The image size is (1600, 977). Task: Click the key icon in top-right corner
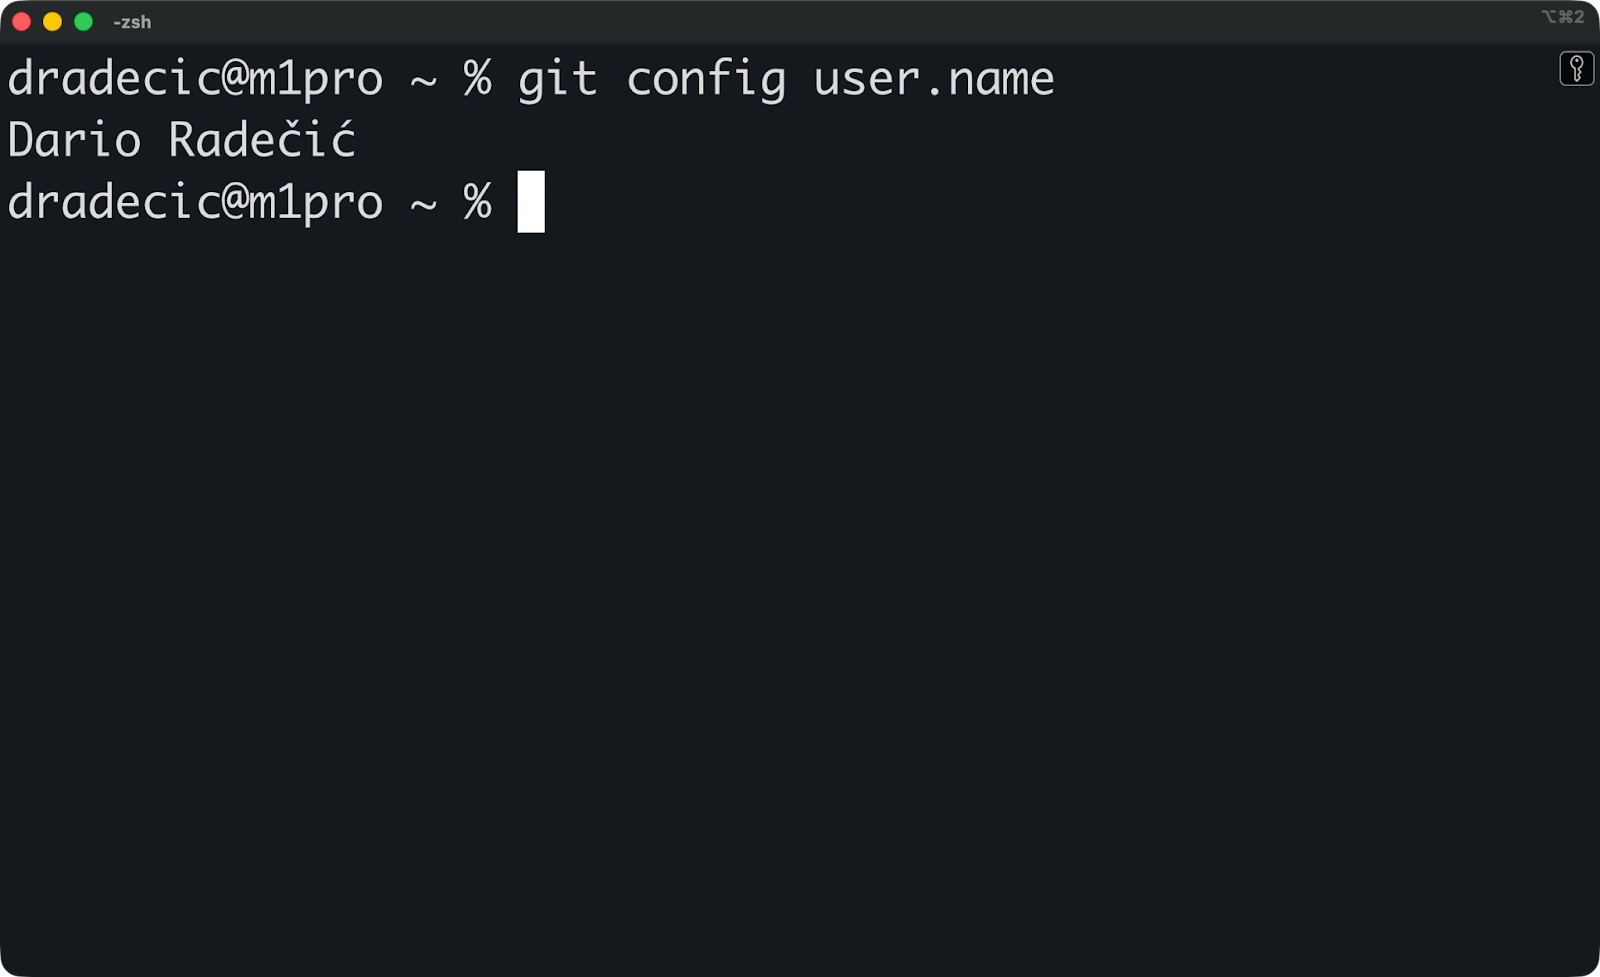click(1576, 70)
